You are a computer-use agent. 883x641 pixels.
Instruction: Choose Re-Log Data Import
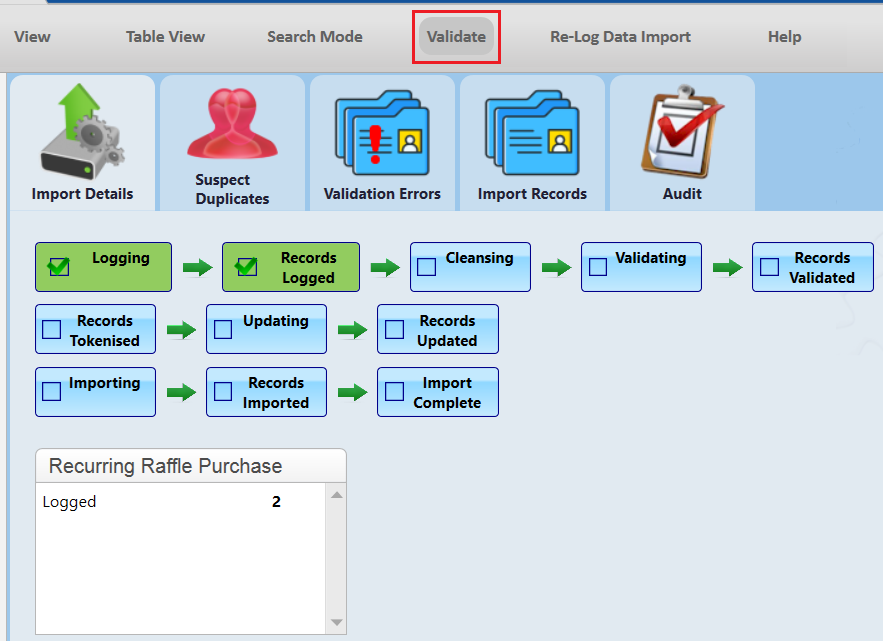(620, 37)
